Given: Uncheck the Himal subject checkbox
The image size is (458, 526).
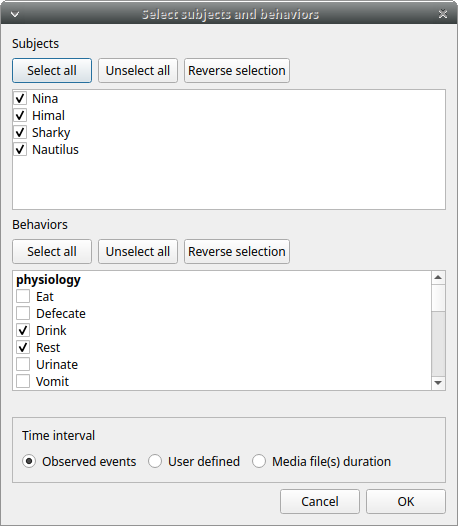Looking at the screenshot, I should [20, 115].
